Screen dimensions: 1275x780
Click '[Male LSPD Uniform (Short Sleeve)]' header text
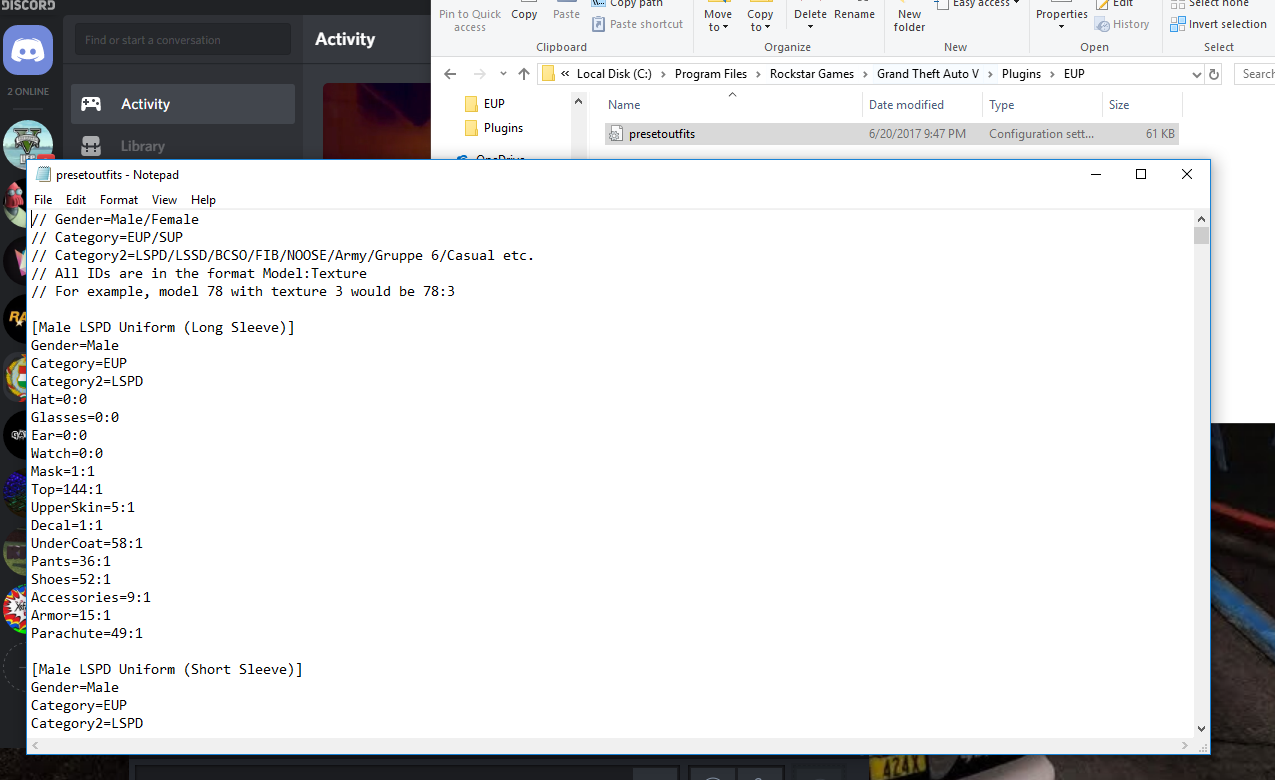point(167,670)
